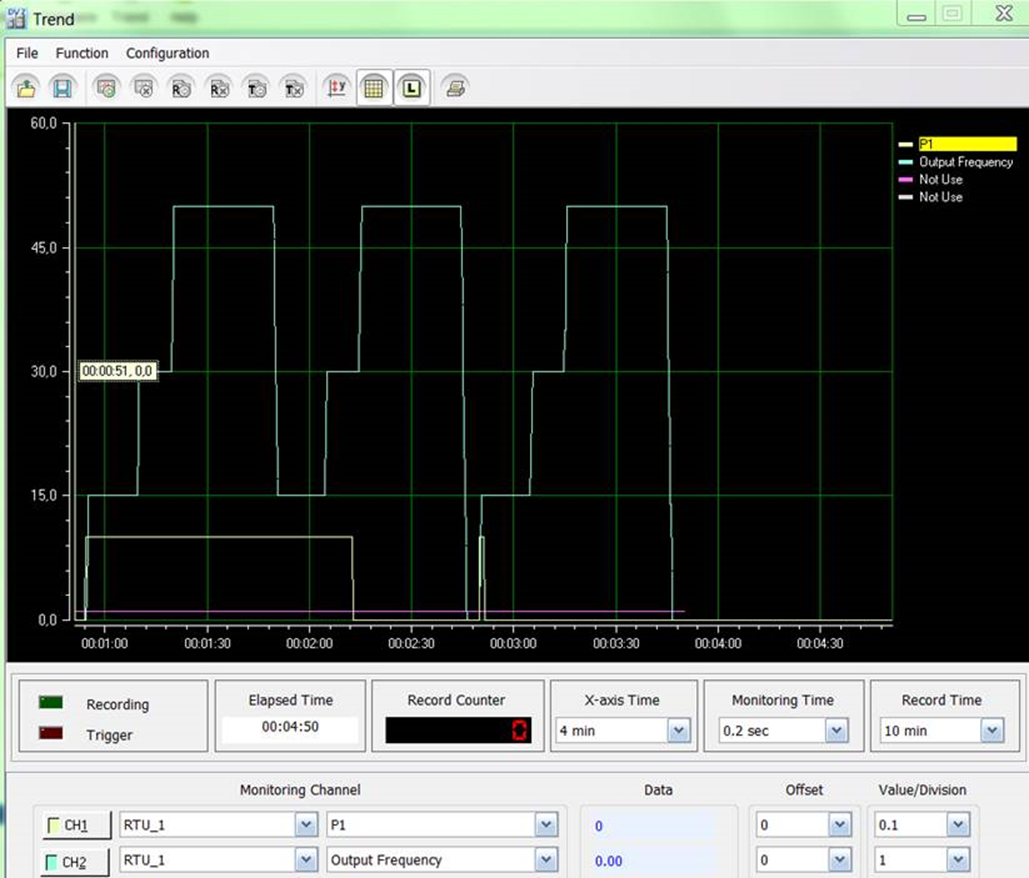Toggle the Y-axis scale display icon
This screenshot has width=1029, height=878.
[334, 87]
